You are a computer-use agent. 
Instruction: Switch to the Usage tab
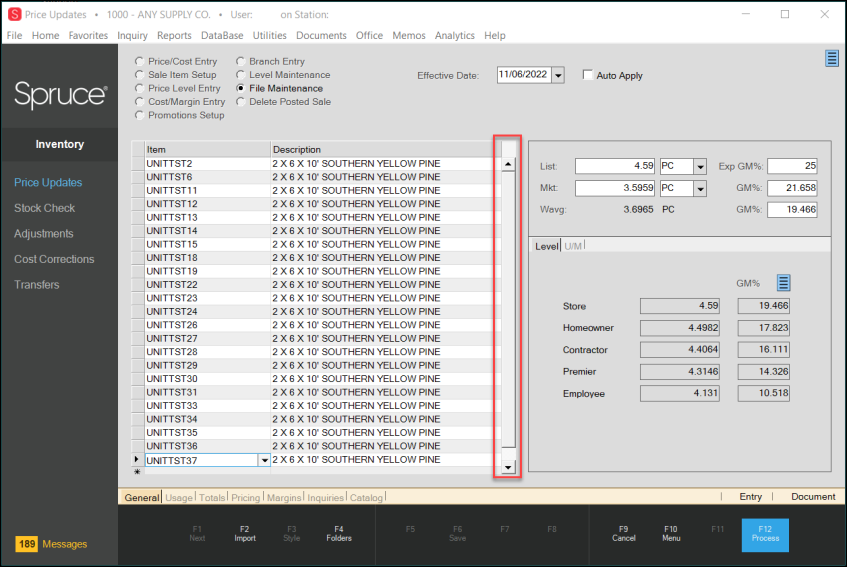point(179,497)
